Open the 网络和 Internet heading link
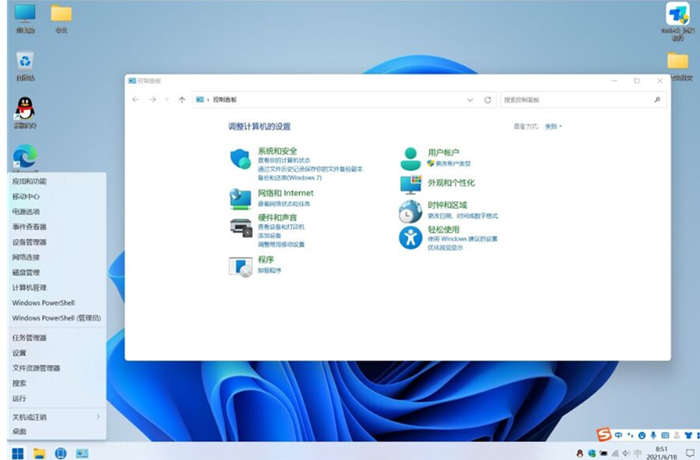700x460 pixels. click(286, 193)
